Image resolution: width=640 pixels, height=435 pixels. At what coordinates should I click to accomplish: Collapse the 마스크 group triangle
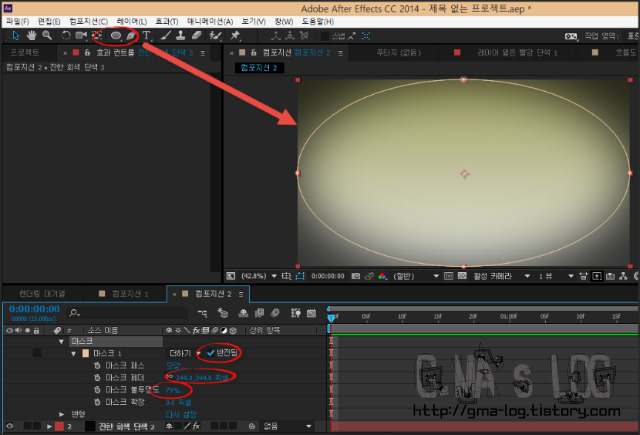tap(61, 341)
